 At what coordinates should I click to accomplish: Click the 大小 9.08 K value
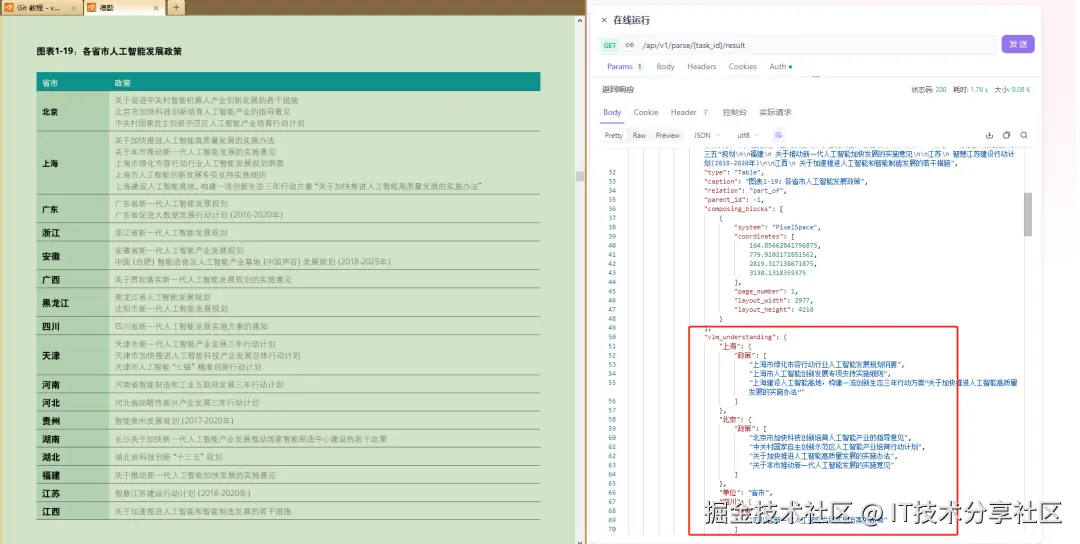pos(1012,90)
